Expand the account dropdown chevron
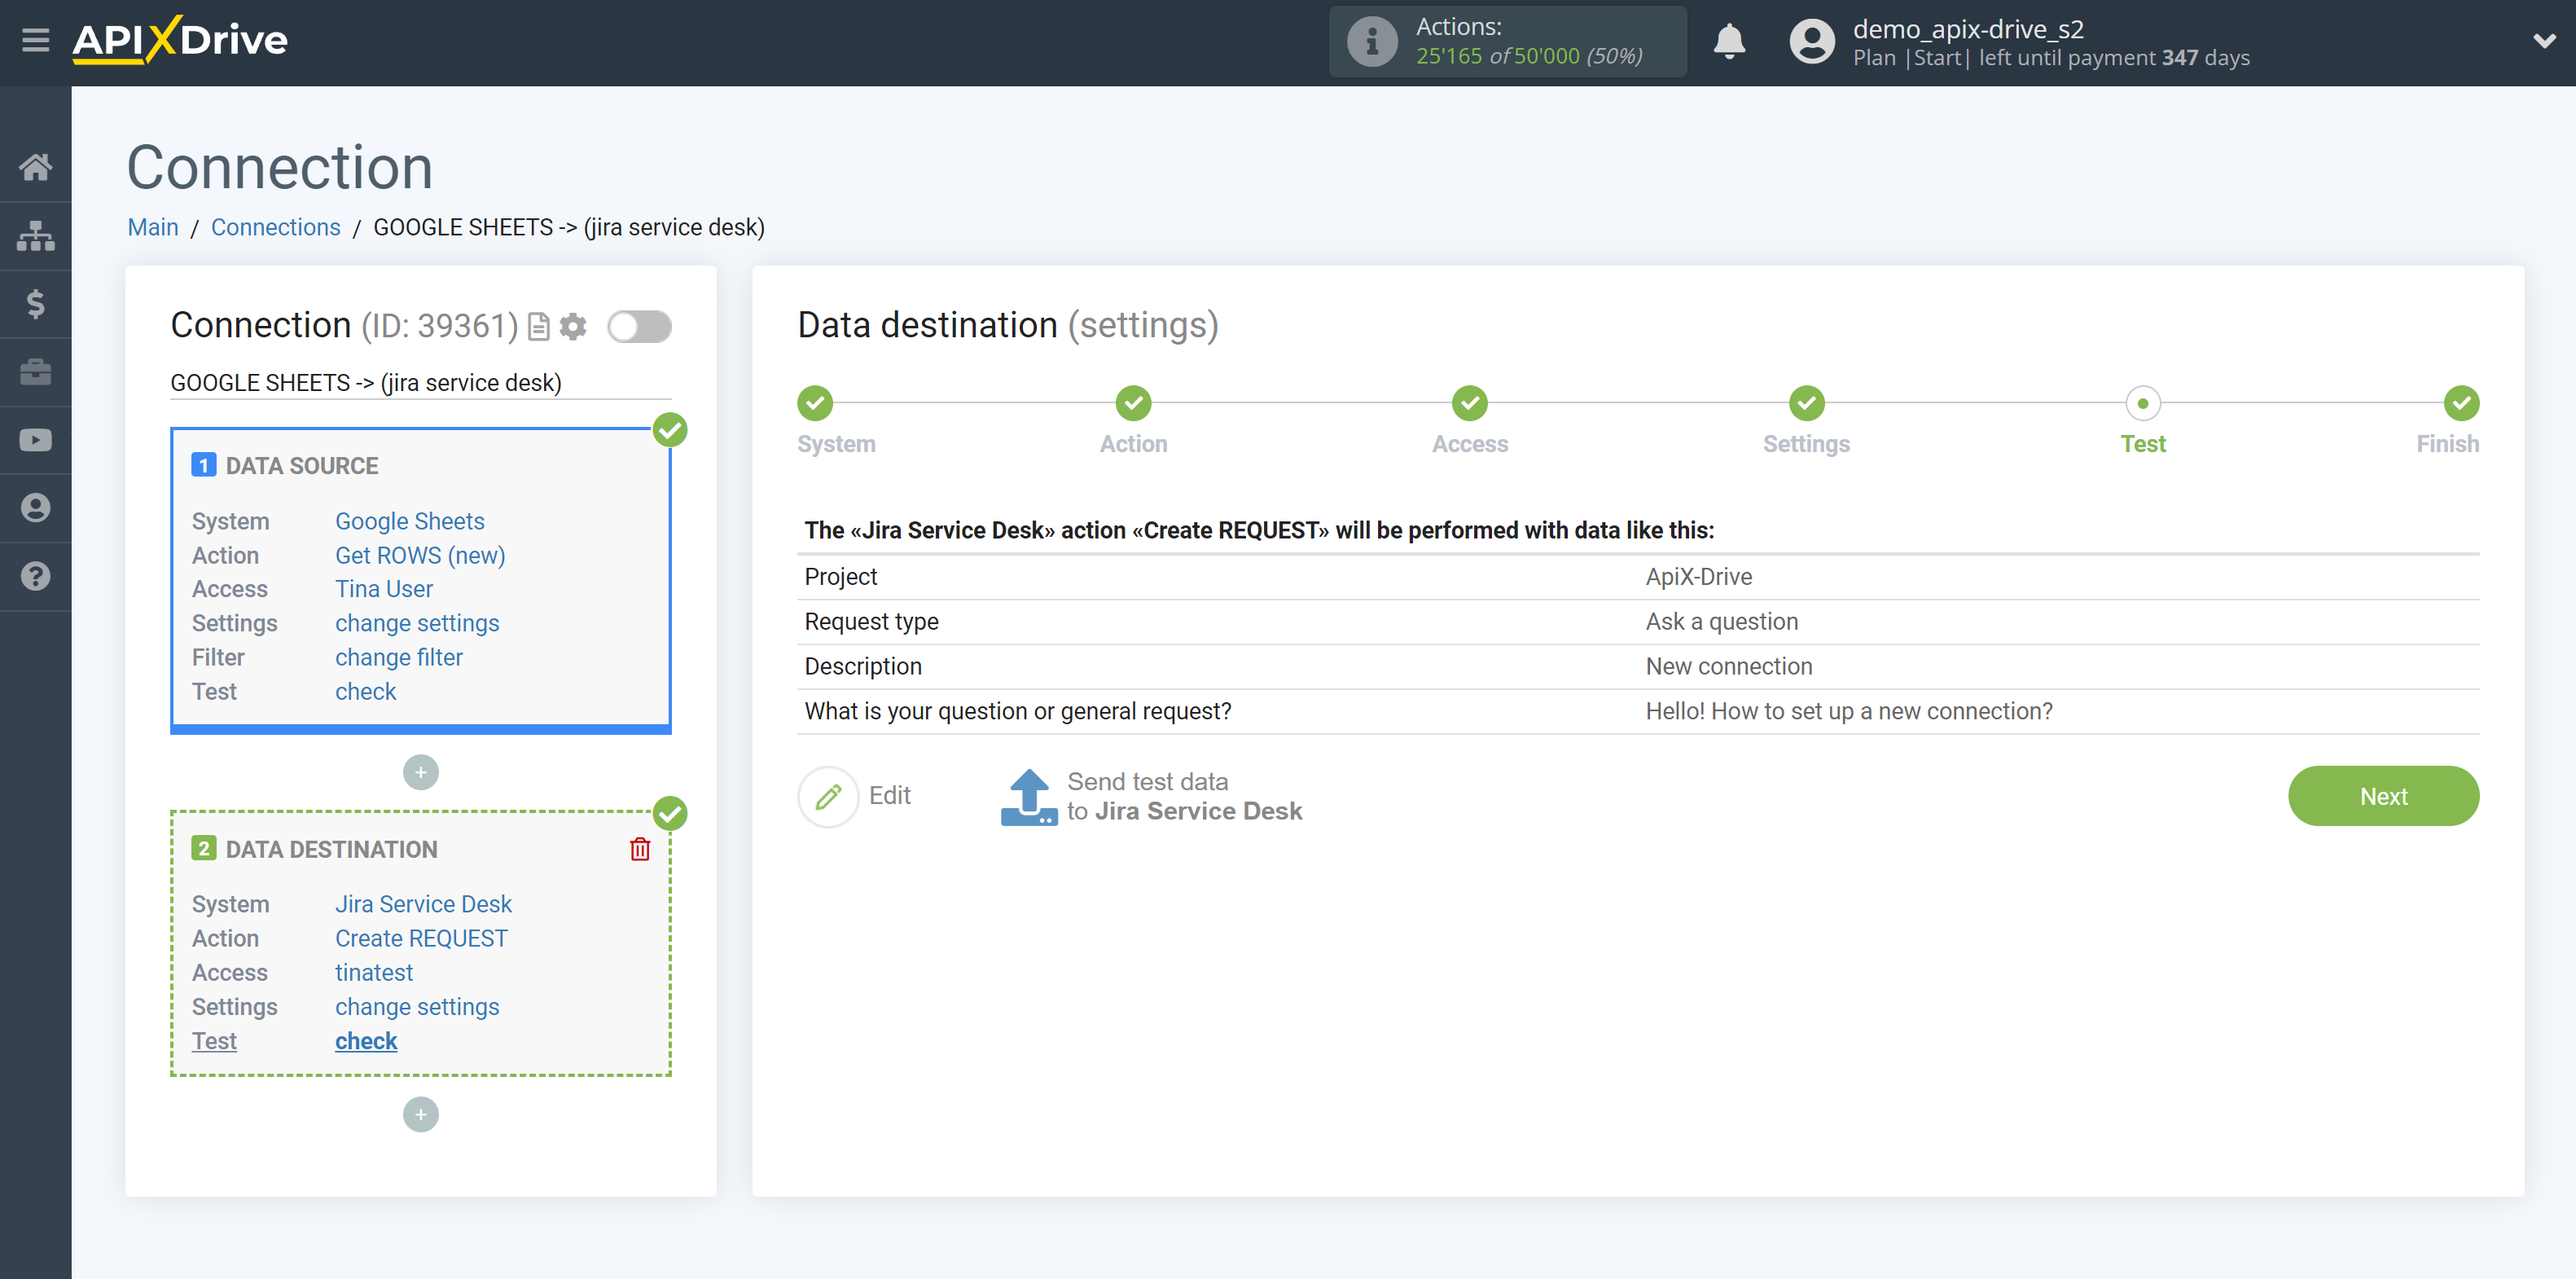Viewport: 2576px width, 1279px height. tap(2543, 41)
